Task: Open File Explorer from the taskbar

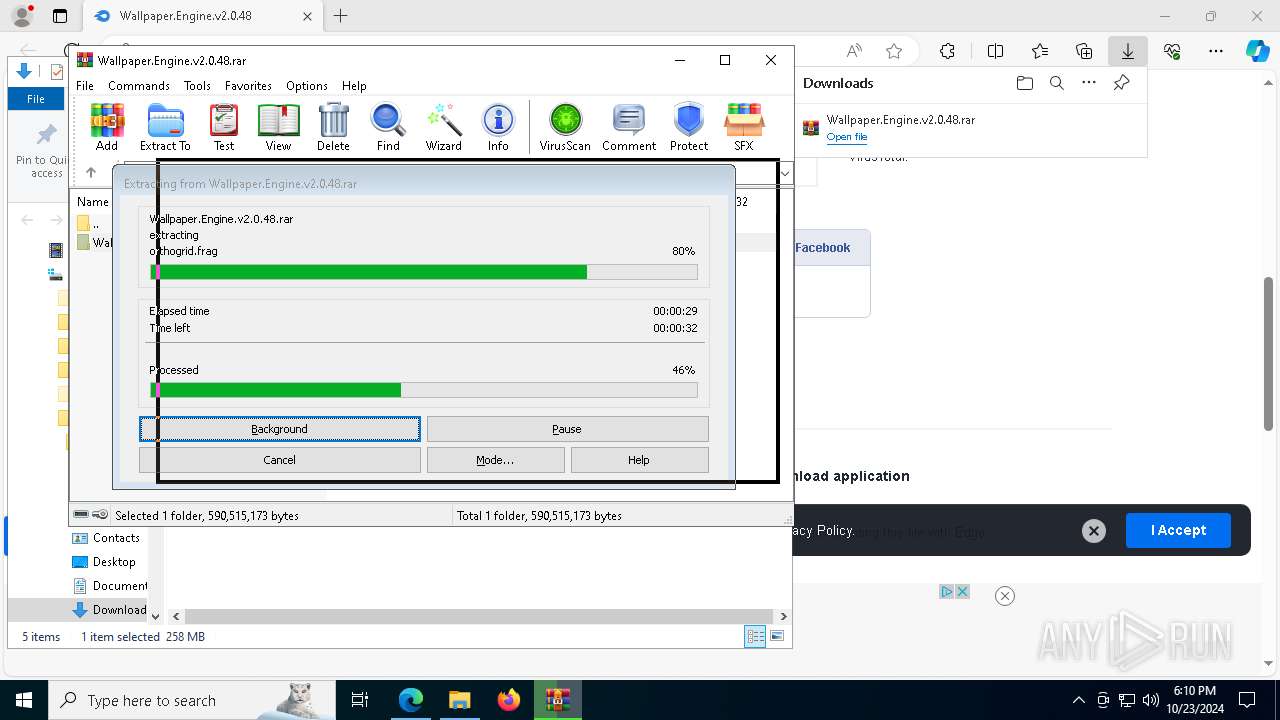Action: [459, 700]
